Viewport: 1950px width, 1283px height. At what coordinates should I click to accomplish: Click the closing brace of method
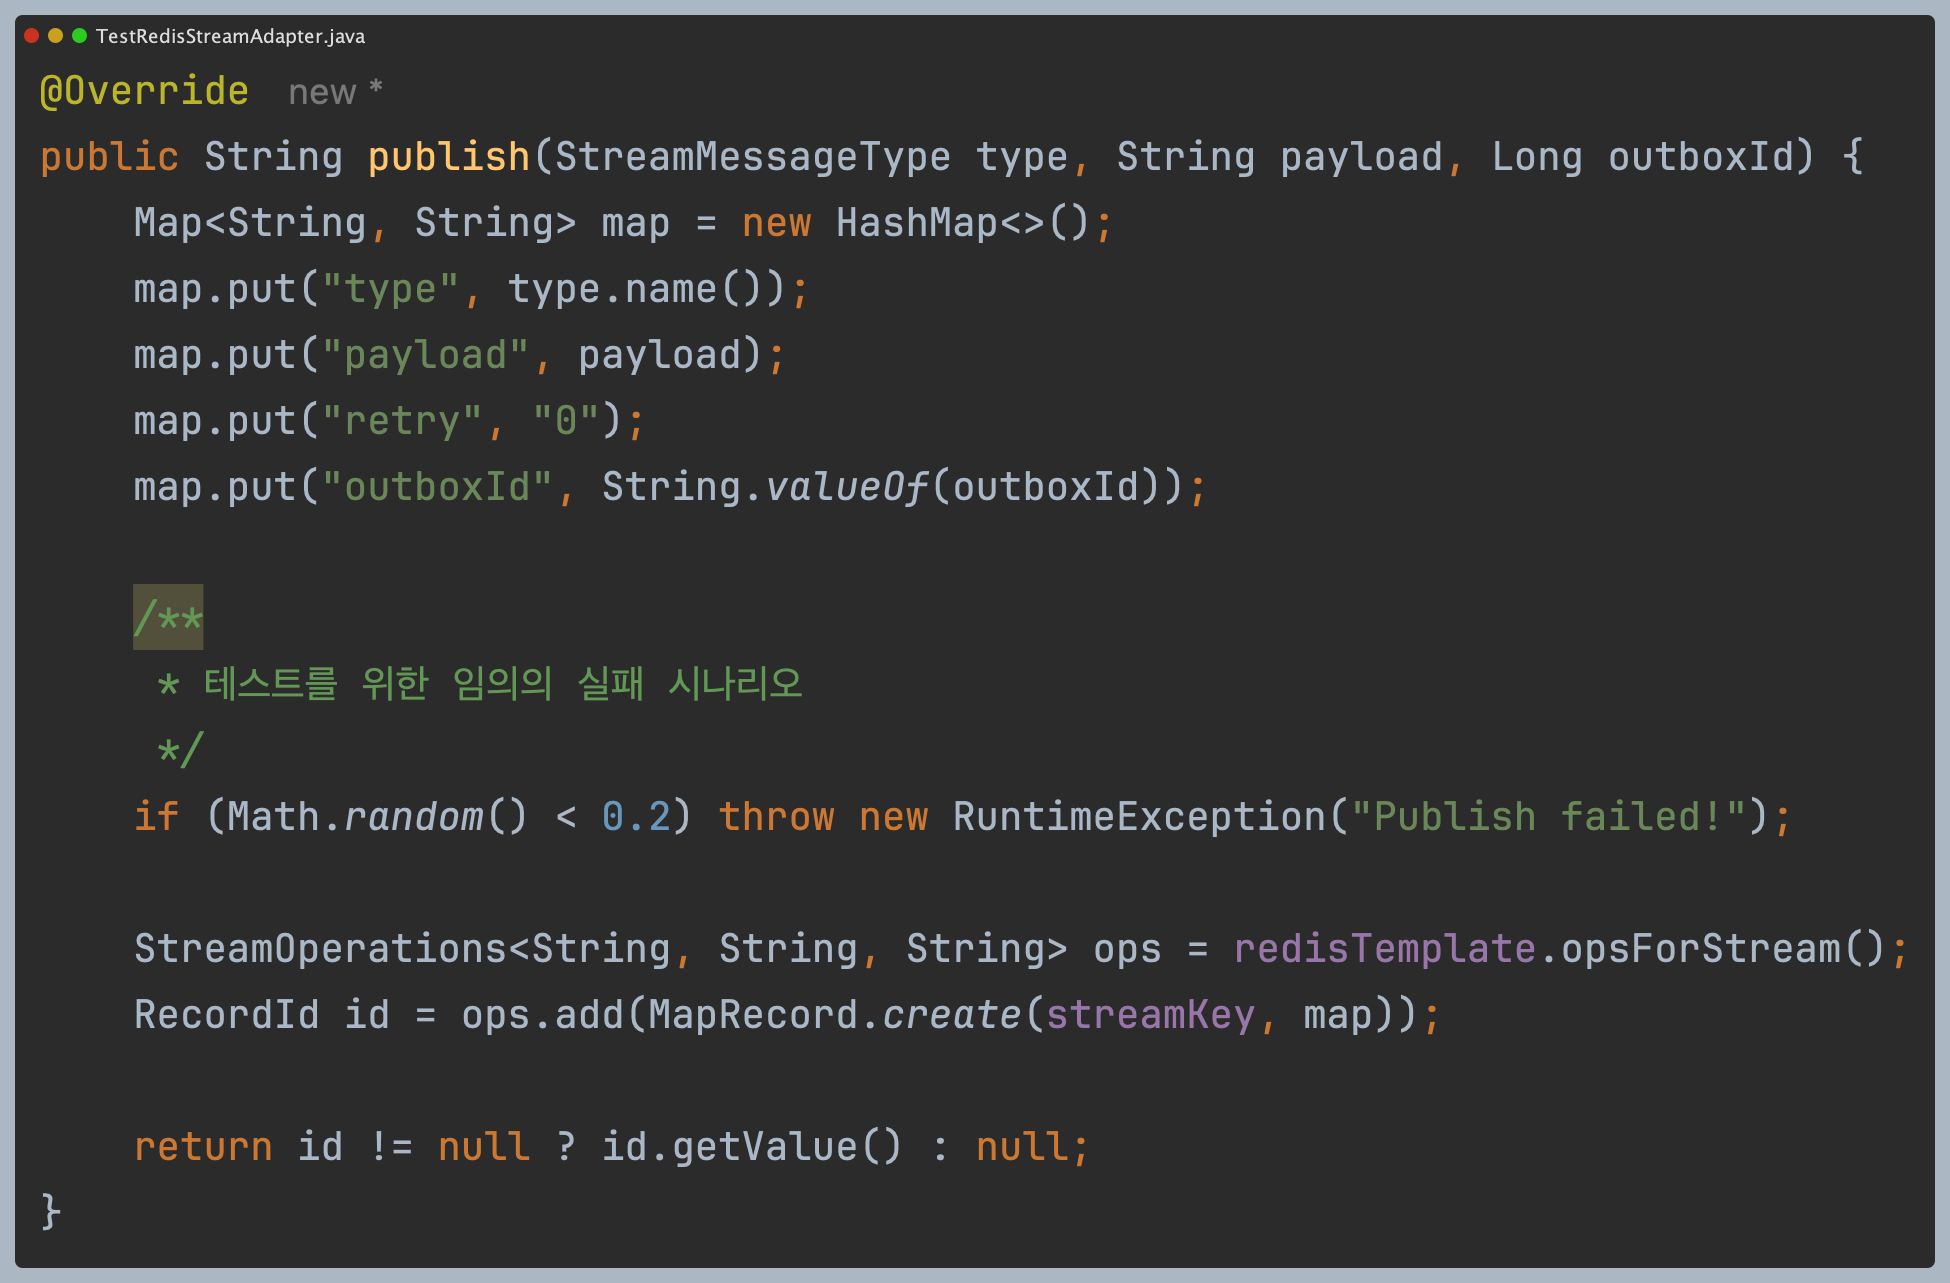51,1211
